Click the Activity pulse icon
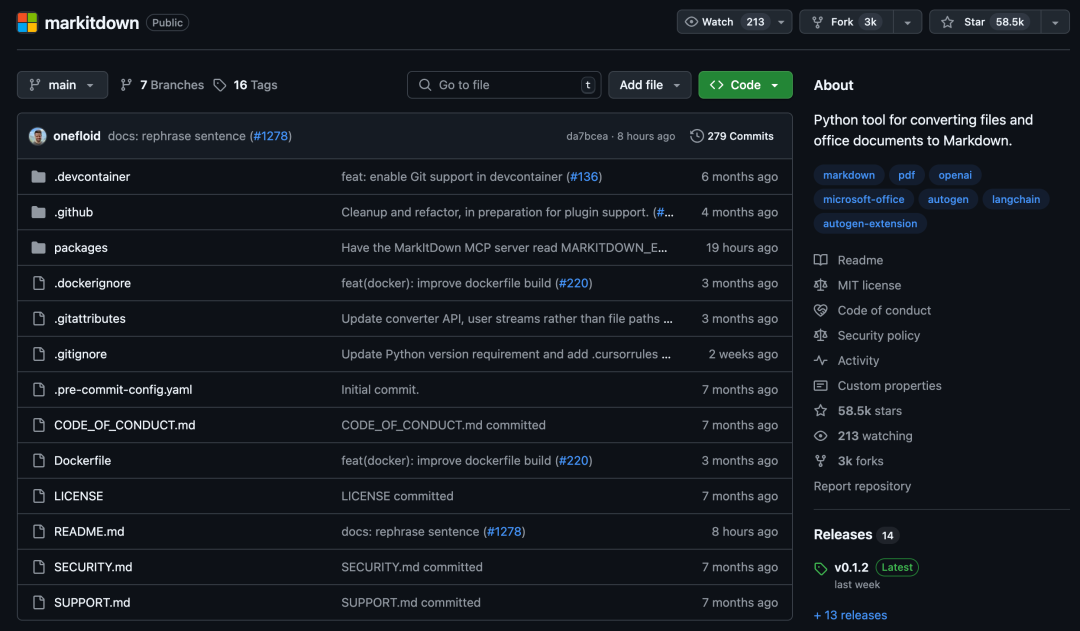 coord(820,360)
